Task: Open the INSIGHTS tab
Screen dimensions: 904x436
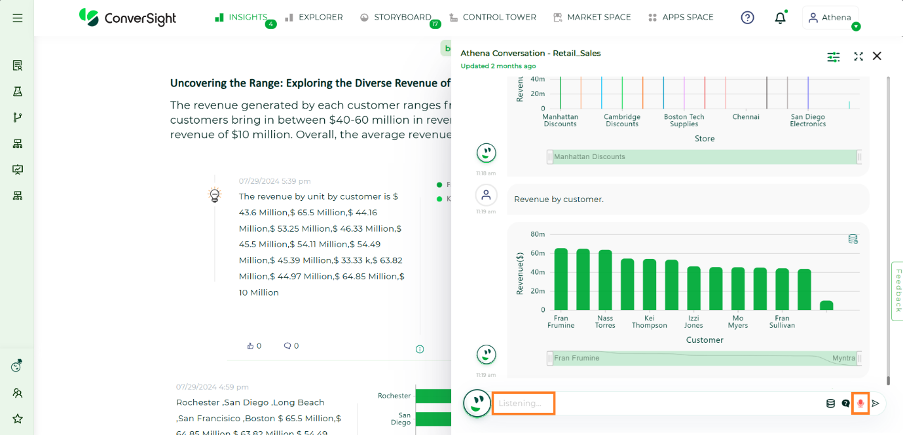Action: [240, 17]
